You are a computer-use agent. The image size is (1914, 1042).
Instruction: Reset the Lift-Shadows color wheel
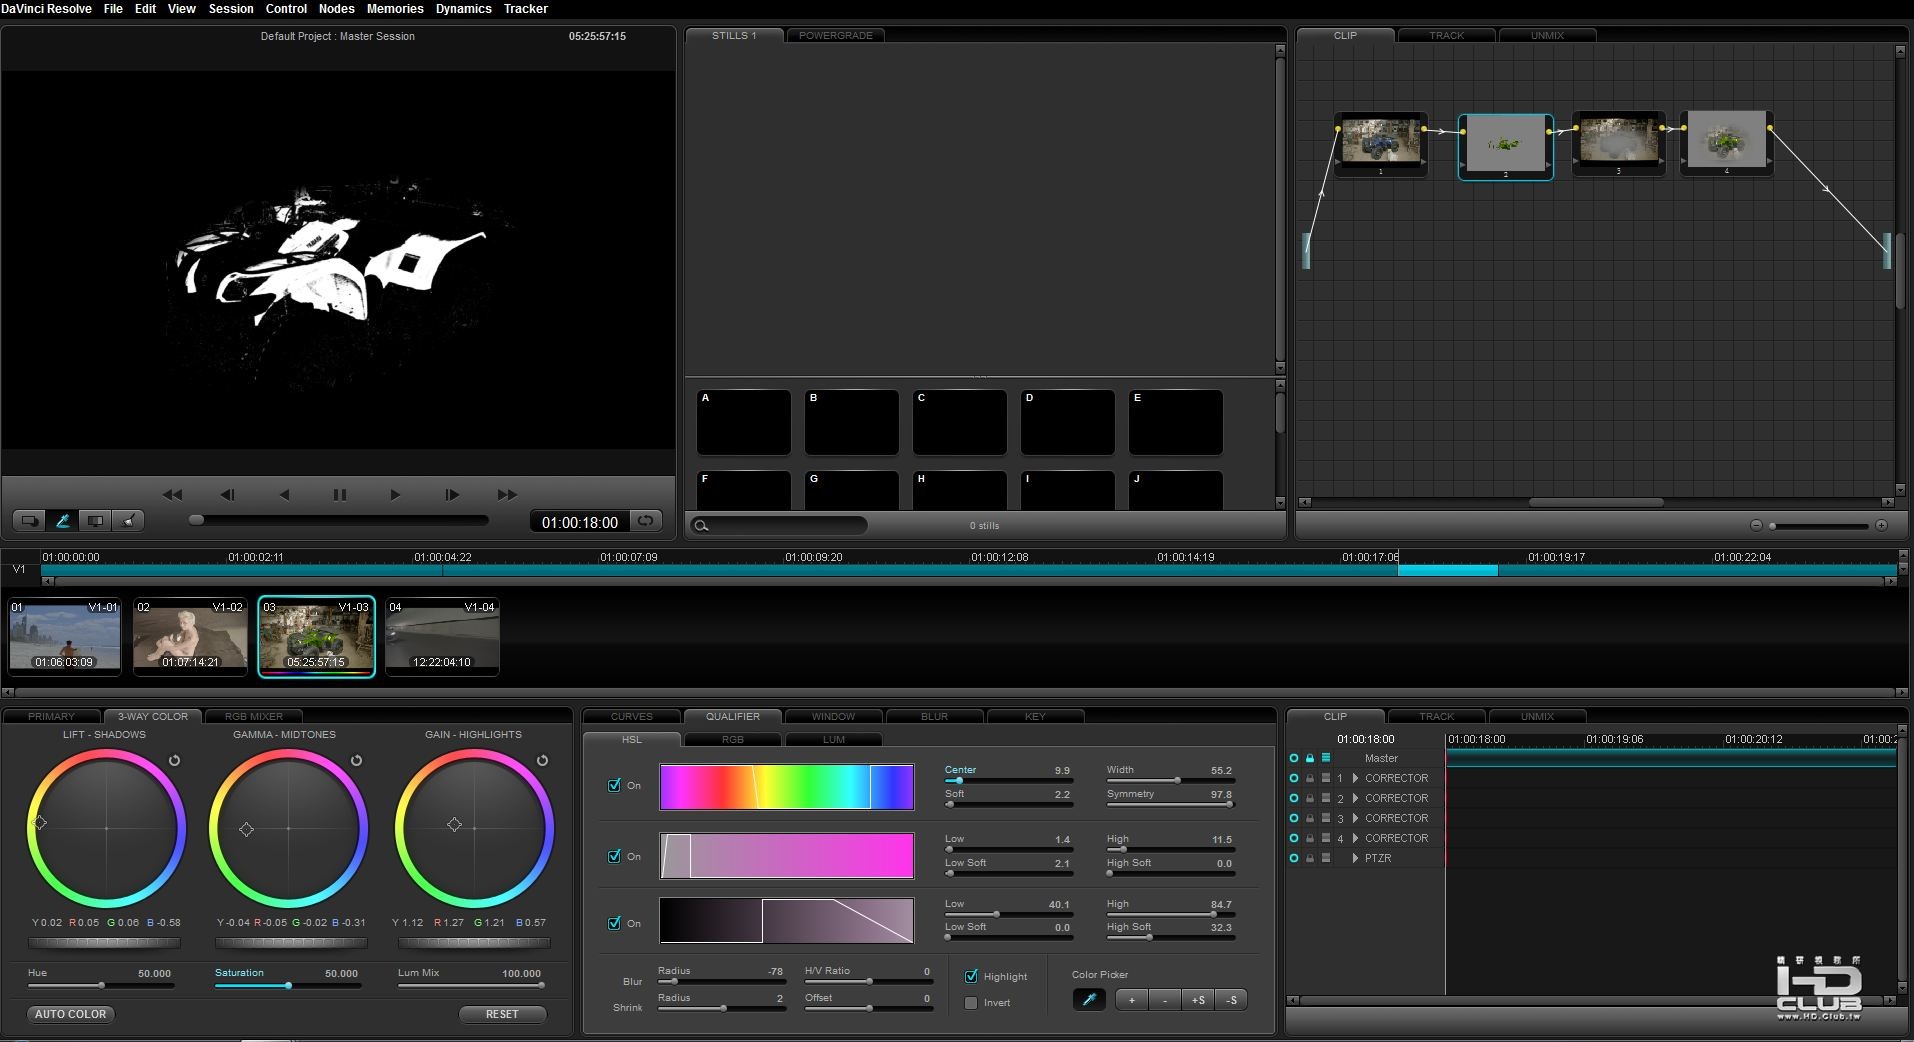click(x=174, y=761)
